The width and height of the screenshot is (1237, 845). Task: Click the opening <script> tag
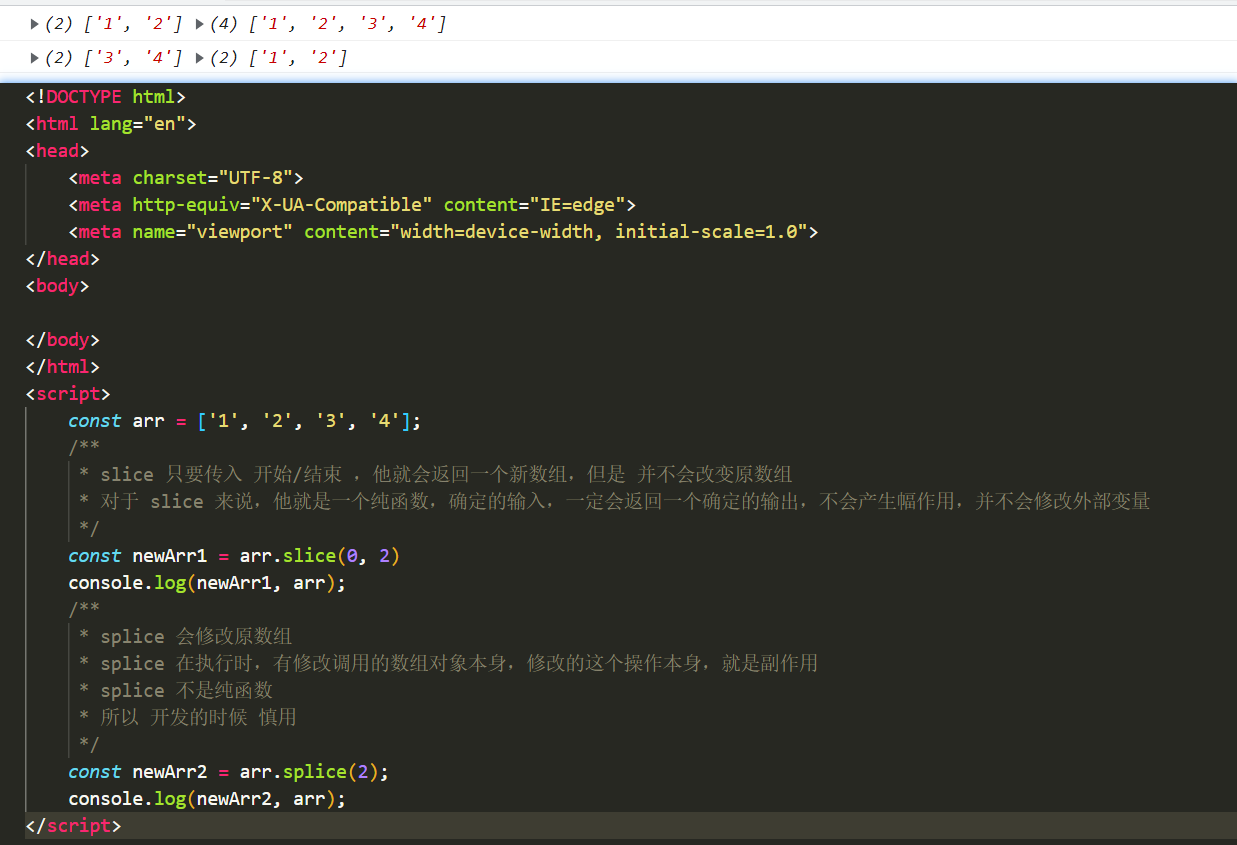coord(68,394)
